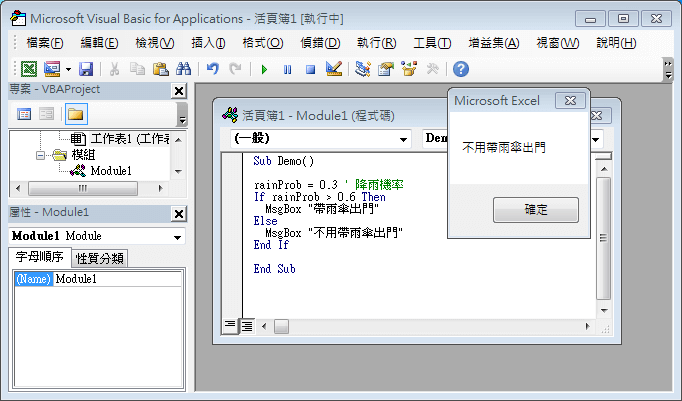This screenshot has width=682, height=401.
Task: Toggle Folders icon in project panel
Action: (76, 114)
